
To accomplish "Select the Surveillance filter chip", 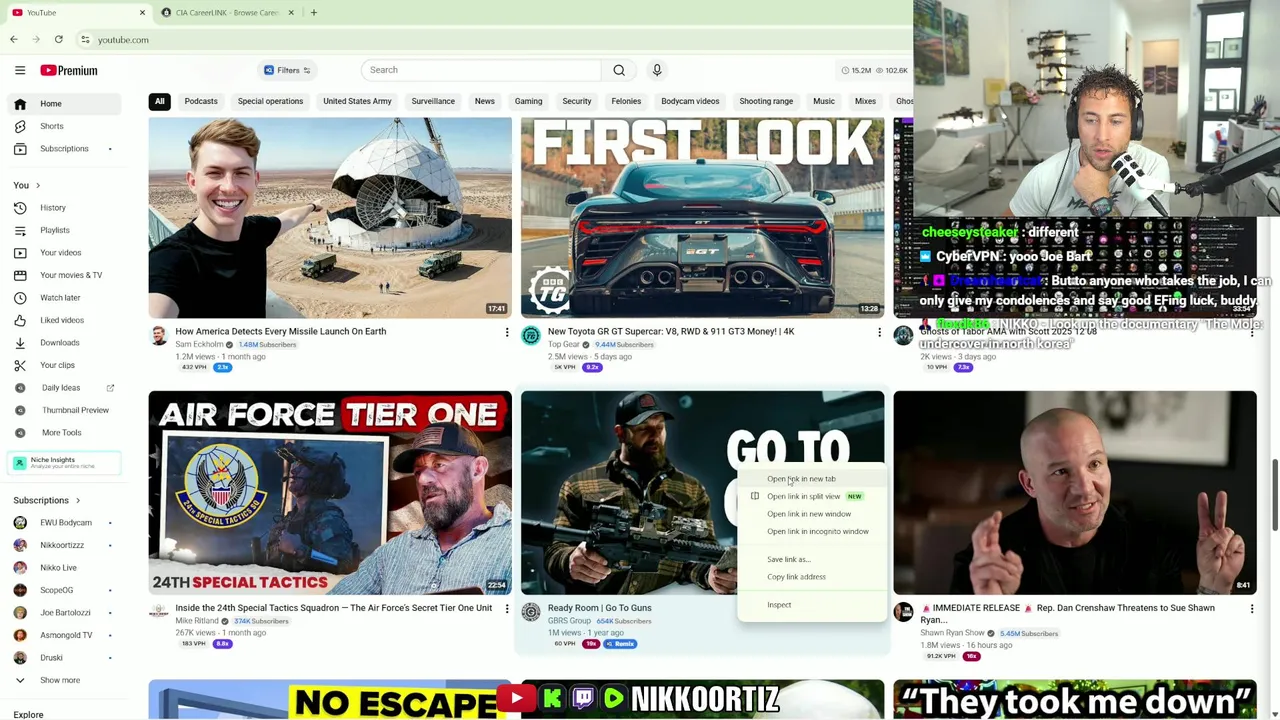I will (433, 101).
